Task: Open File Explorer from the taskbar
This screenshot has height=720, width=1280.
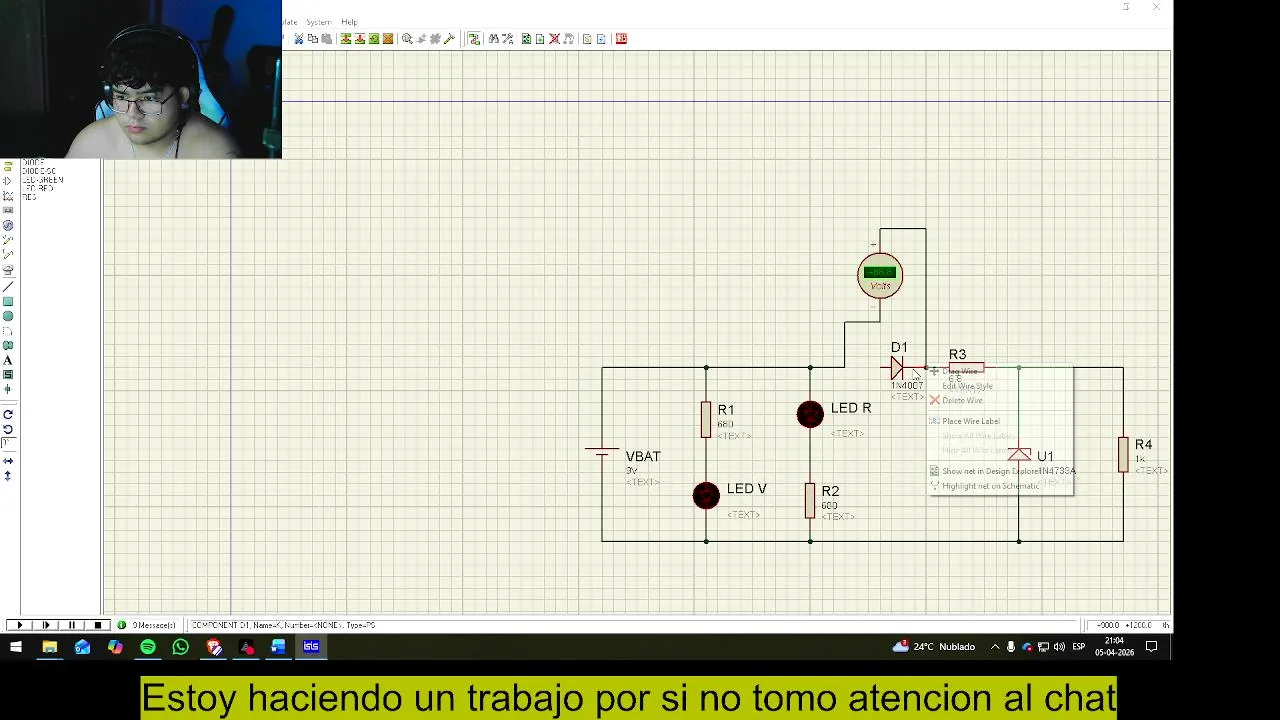Action: (49, 647)
